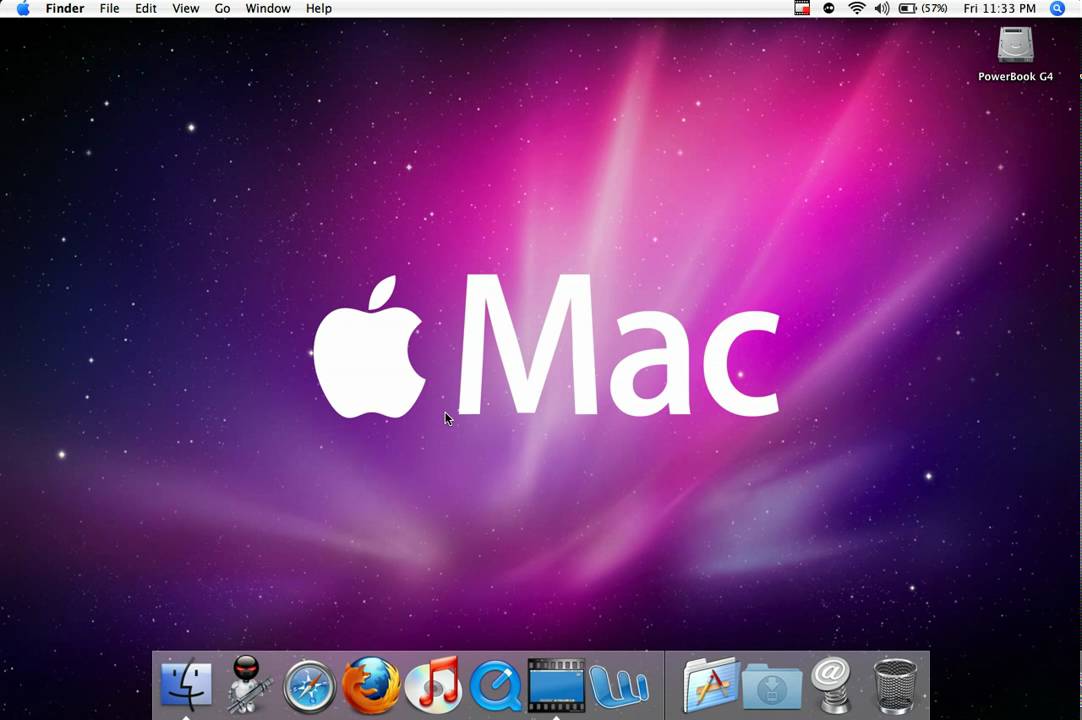Click the Fri 11:33 PM clock

pyautogui.click(x=1000, y=8)
